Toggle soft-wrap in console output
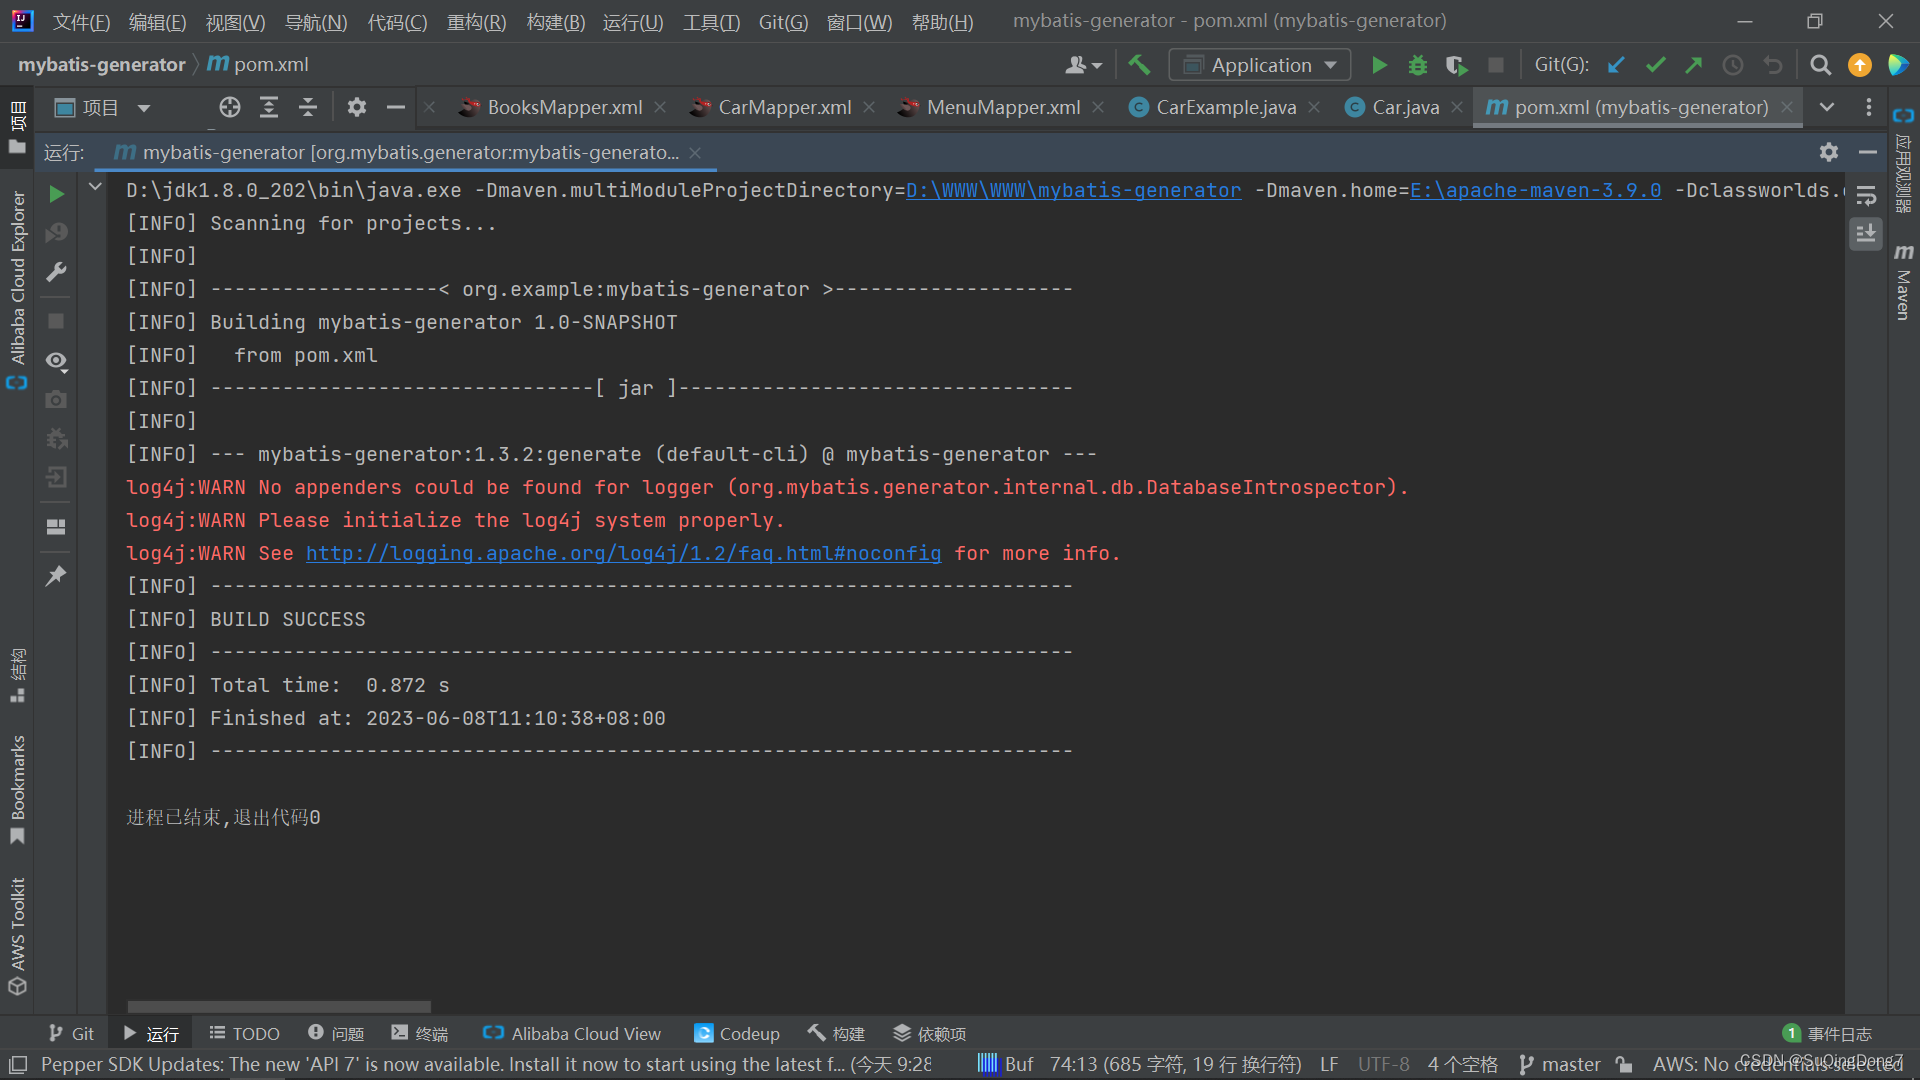Screen dimensions: 1920x1080 (1866, 196)
